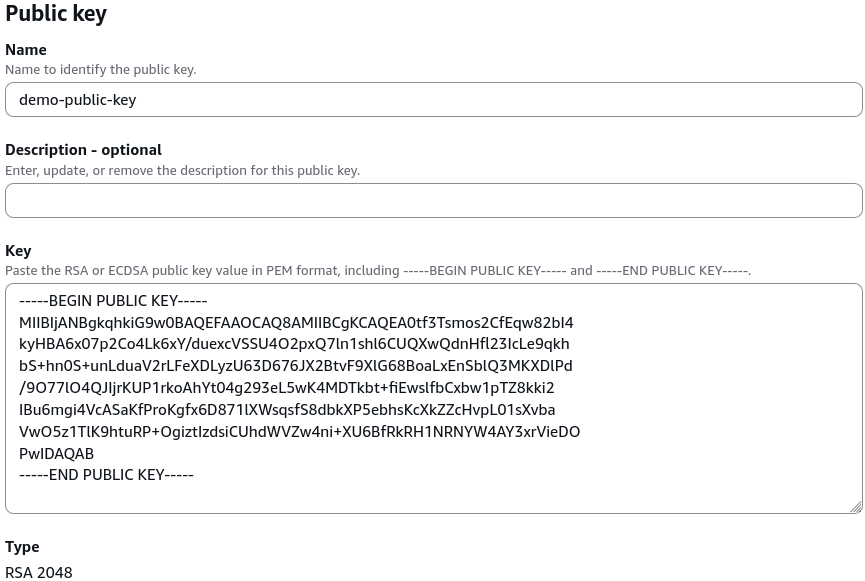Screen dimensions: 865x581
Task: Click the last key line PwIDAQAB
Action: [56, 454]
